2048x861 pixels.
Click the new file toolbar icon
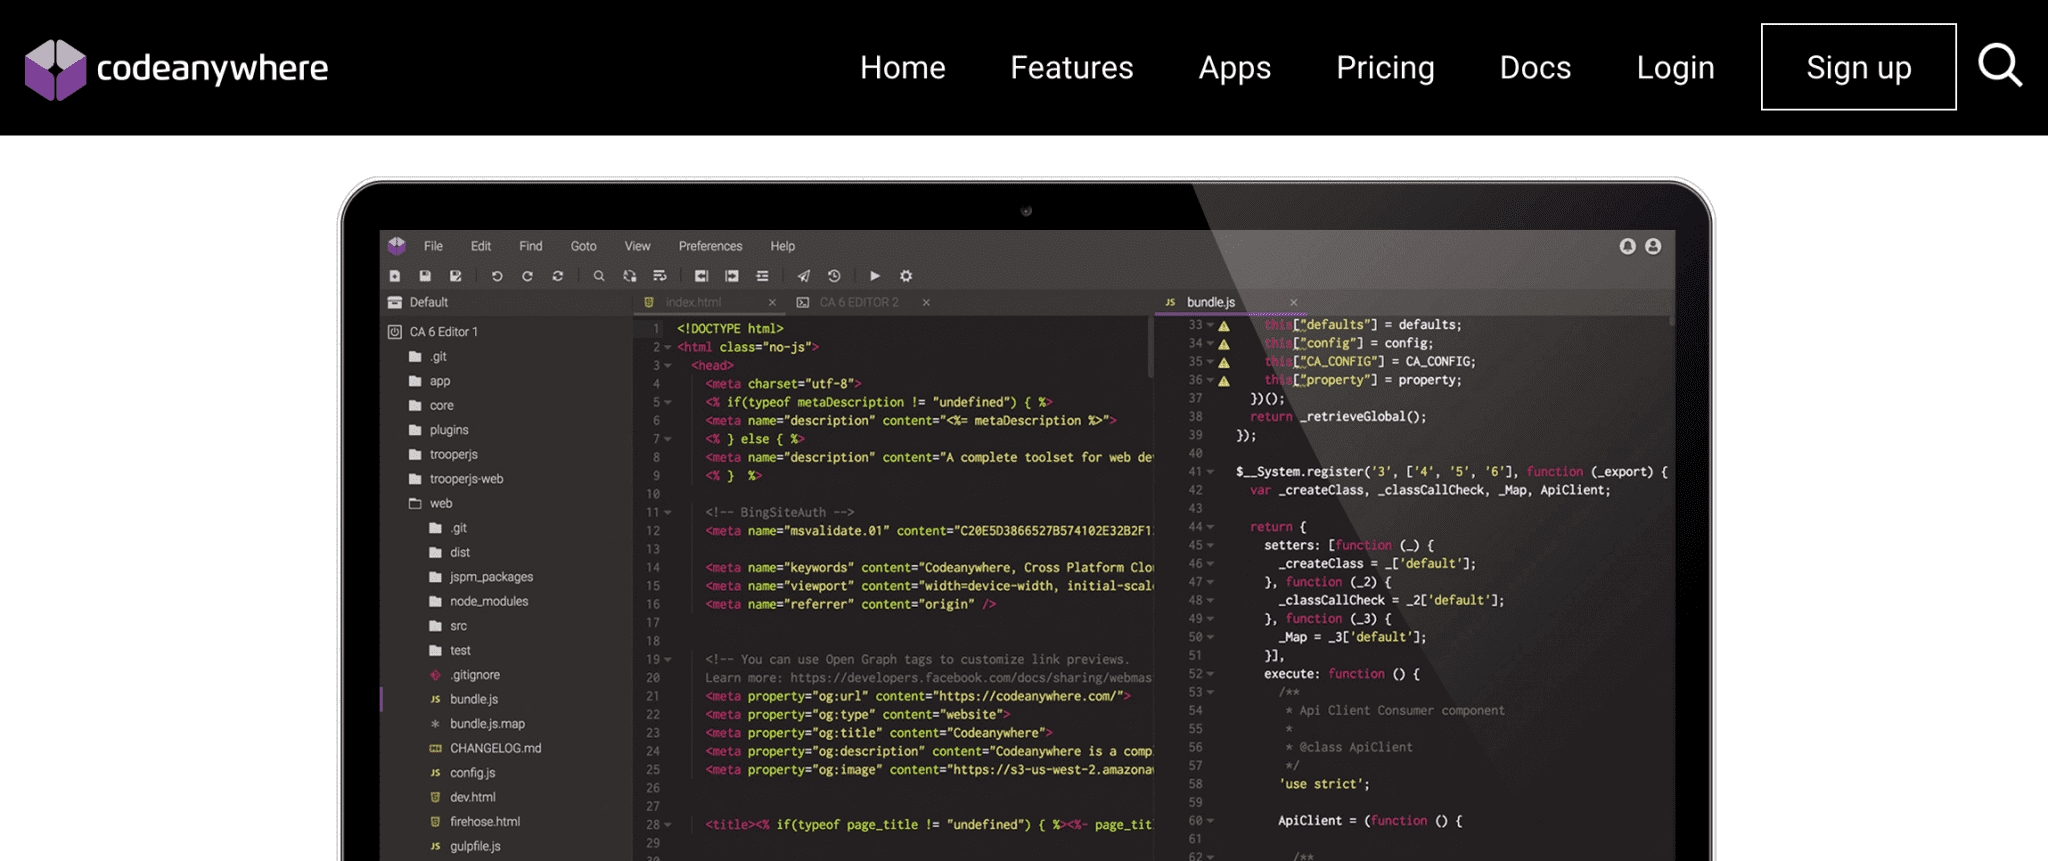tap(395, 276)
